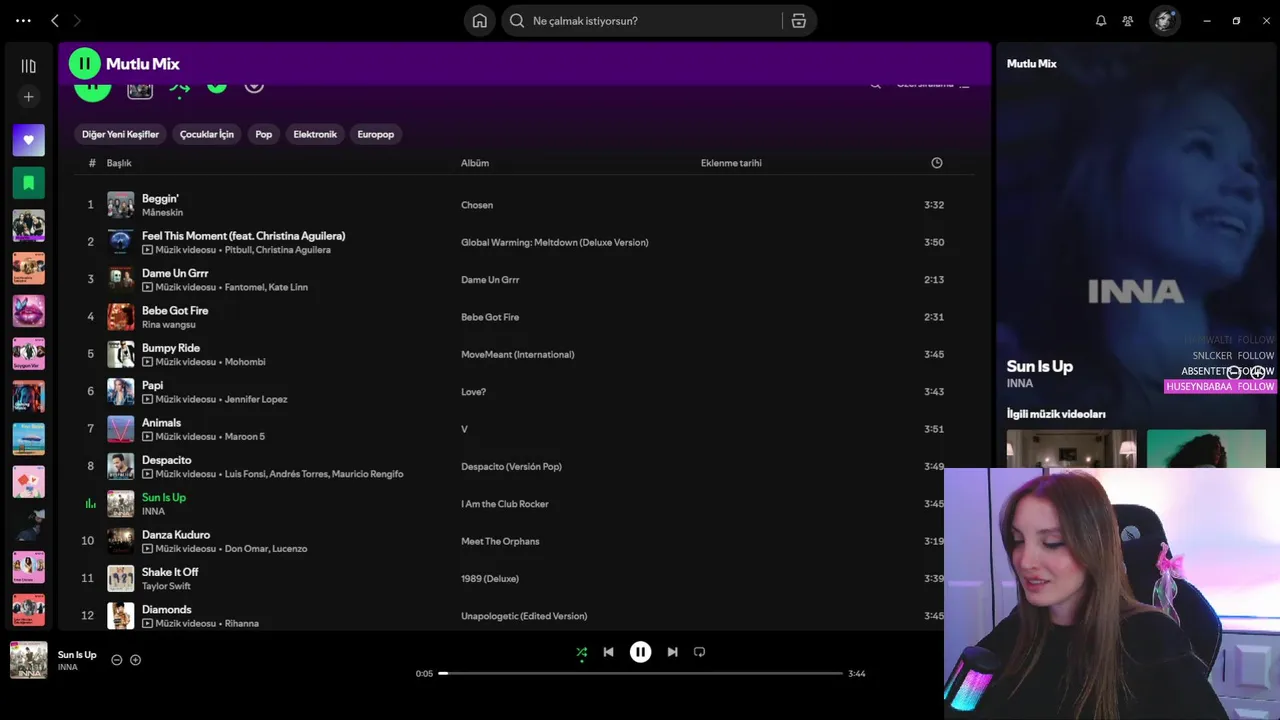Open the green bookmark Episodes item

[29, 183]
